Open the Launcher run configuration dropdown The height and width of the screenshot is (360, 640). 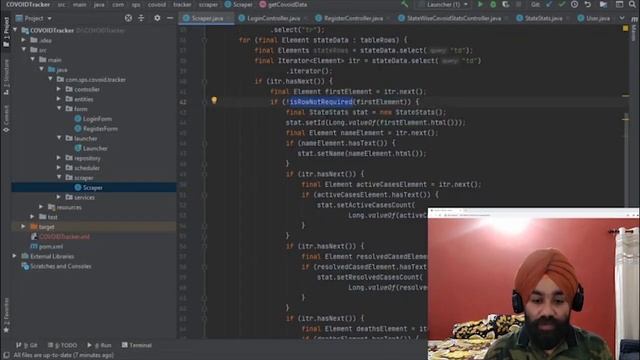click(x=444, y=4)
